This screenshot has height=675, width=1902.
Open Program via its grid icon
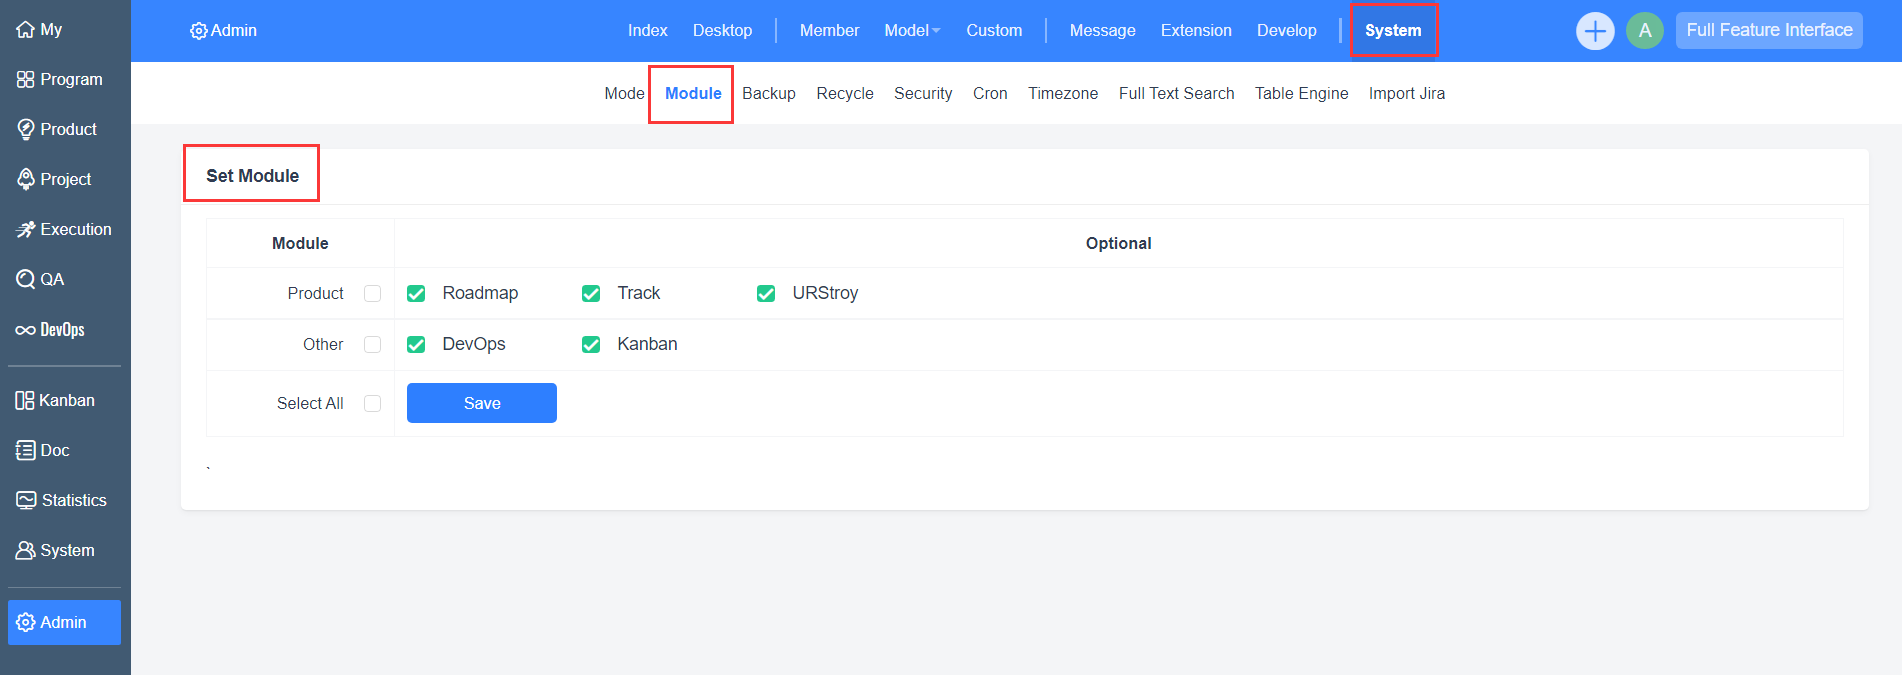[25, 80]
